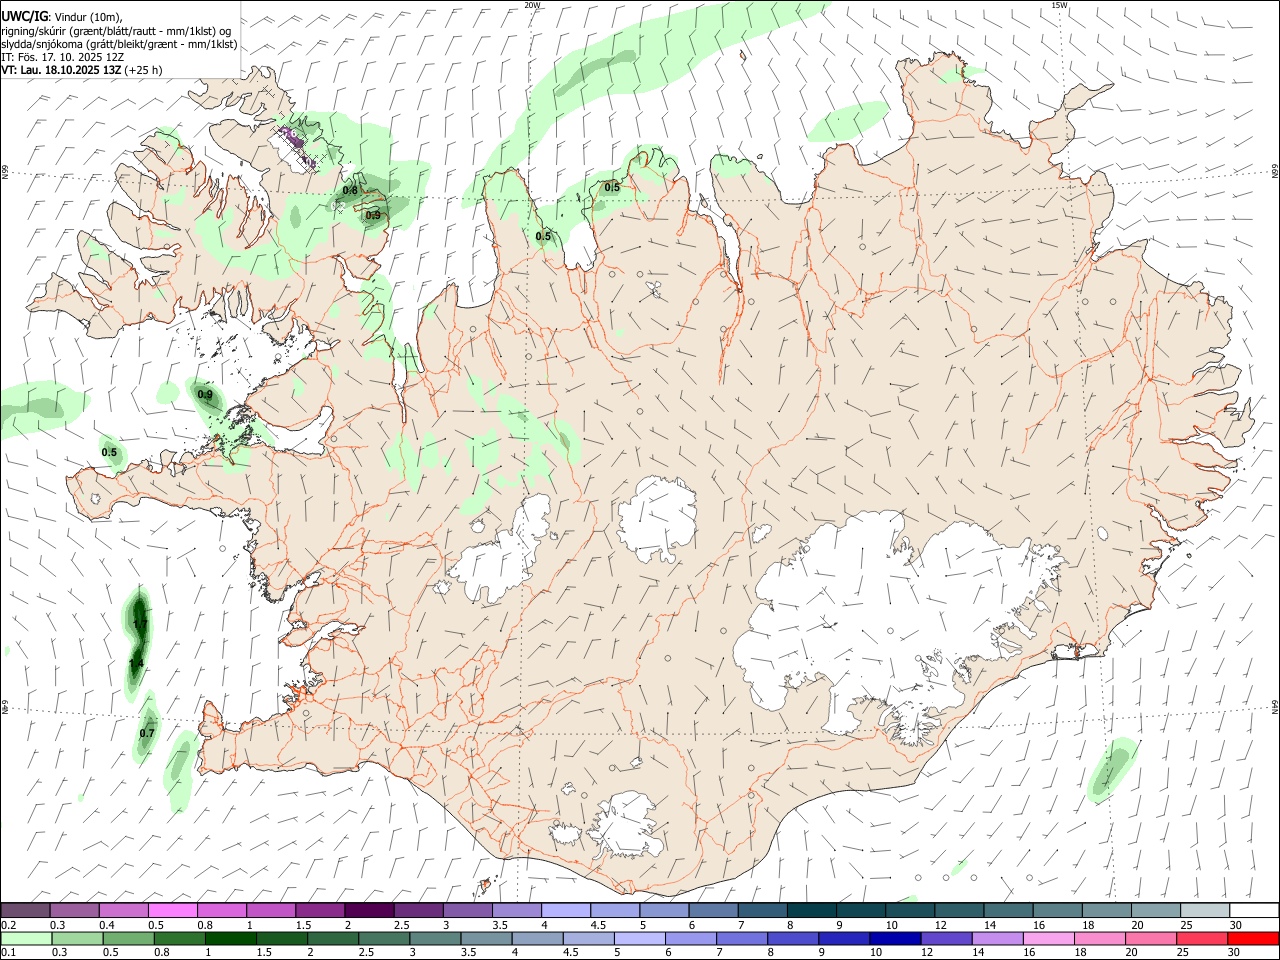The height and width of the screenshot is (960, 1280).
Task: Pick the lower-row grey-green swatch between 2.5 and 3
Action: [x=384, y=938]
